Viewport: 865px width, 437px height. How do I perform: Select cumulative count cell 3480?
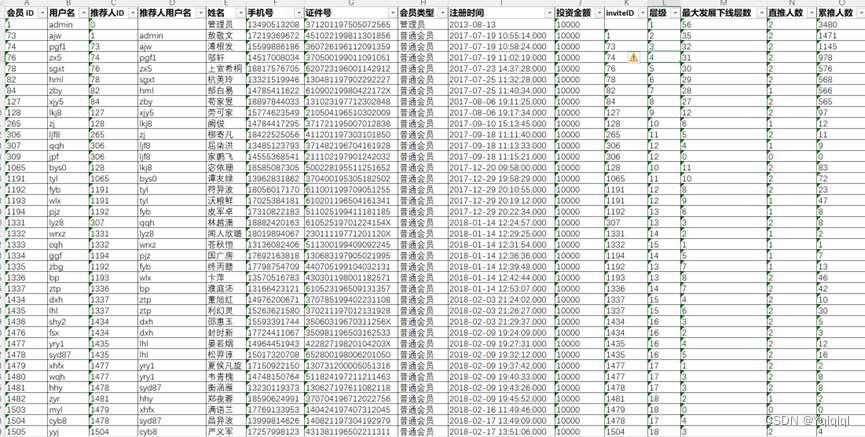pyautogui.click(x=840, y=24)
